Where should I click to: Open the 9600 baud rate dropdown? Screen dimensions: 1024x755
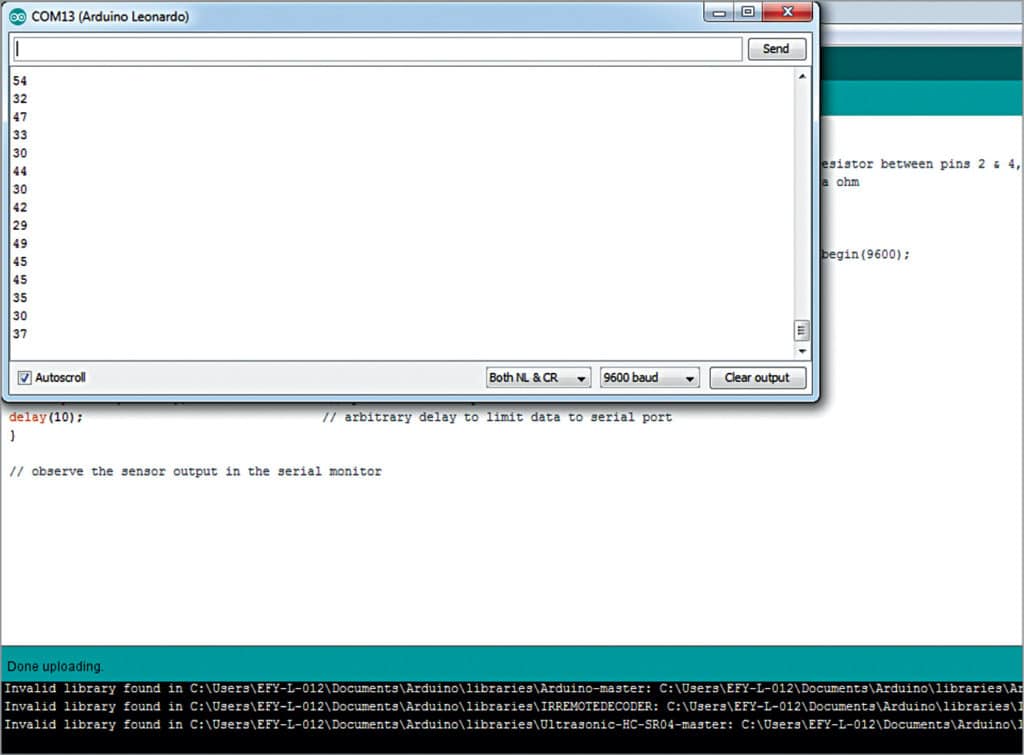(648, 378)
